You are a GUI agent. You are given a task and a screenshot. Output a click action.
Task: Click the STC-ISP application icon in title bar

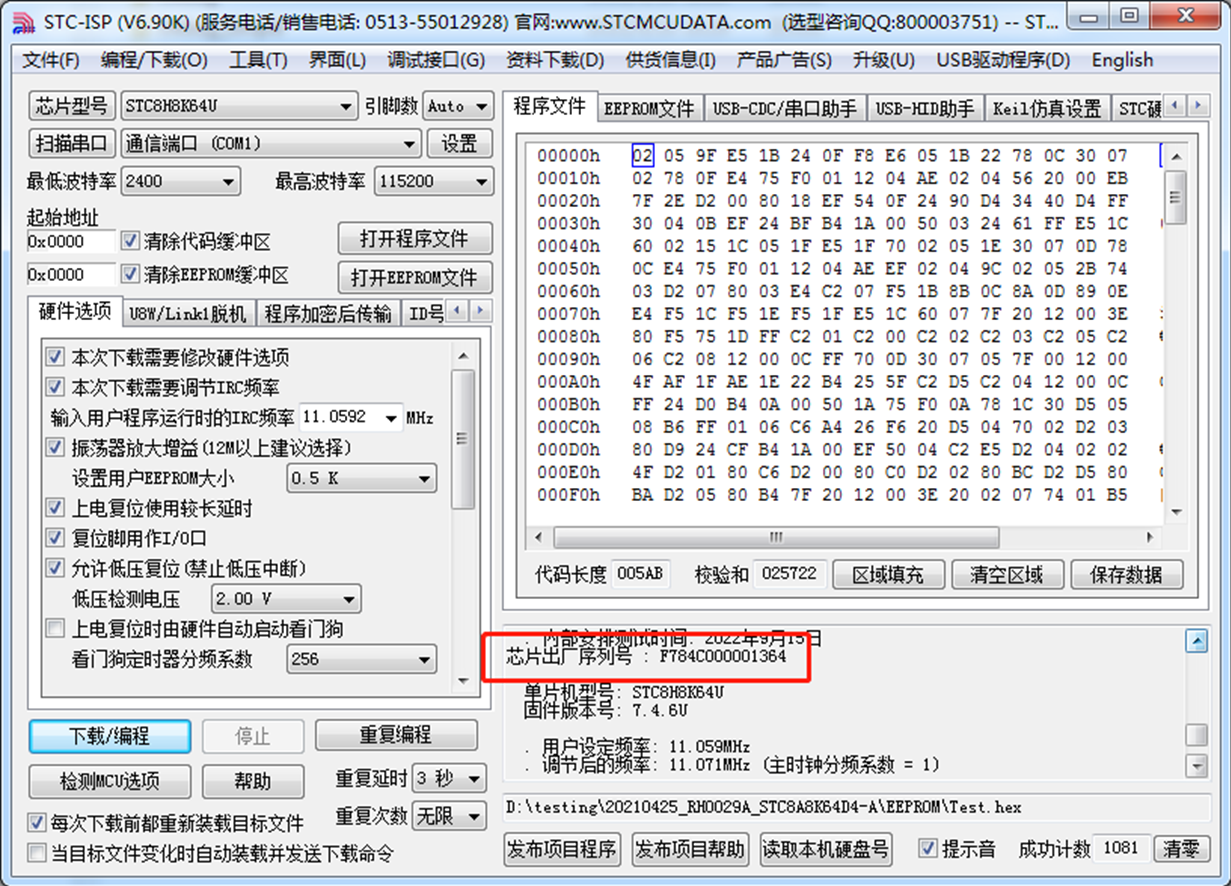(23, 21)
